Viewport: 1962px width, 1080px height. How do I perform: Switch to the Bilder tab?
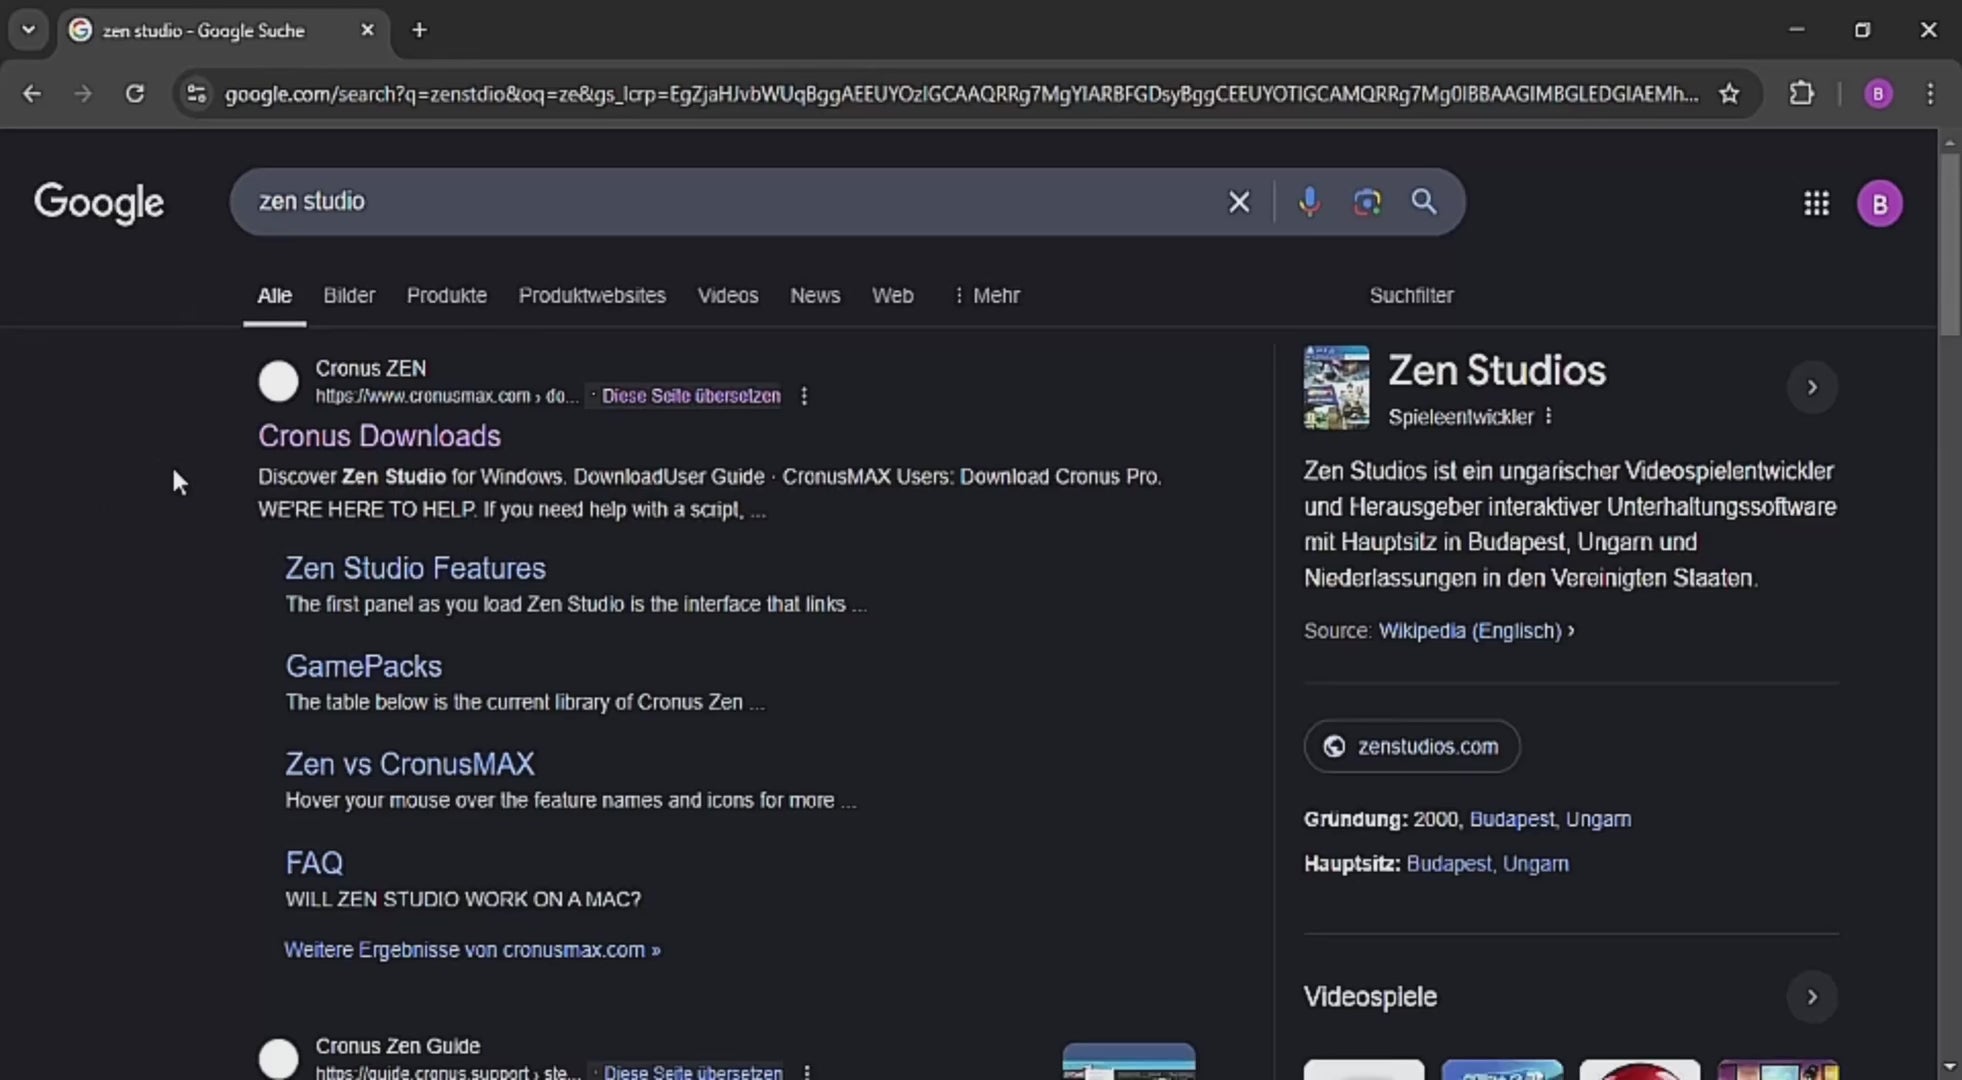[x=349, y=296]
